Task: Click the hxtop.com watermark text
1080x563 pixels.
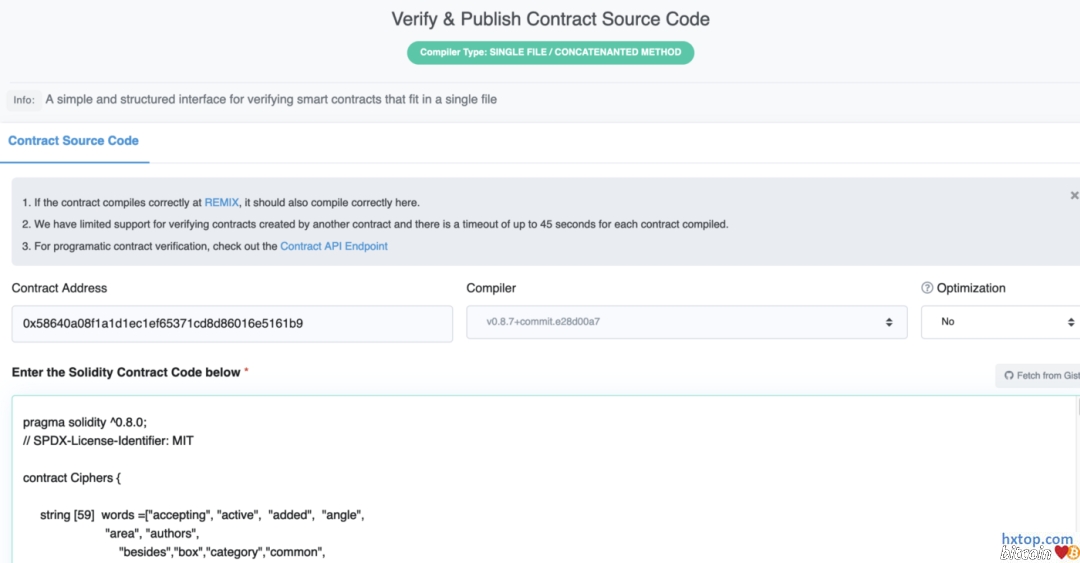Action: (x=1036, y=539)
